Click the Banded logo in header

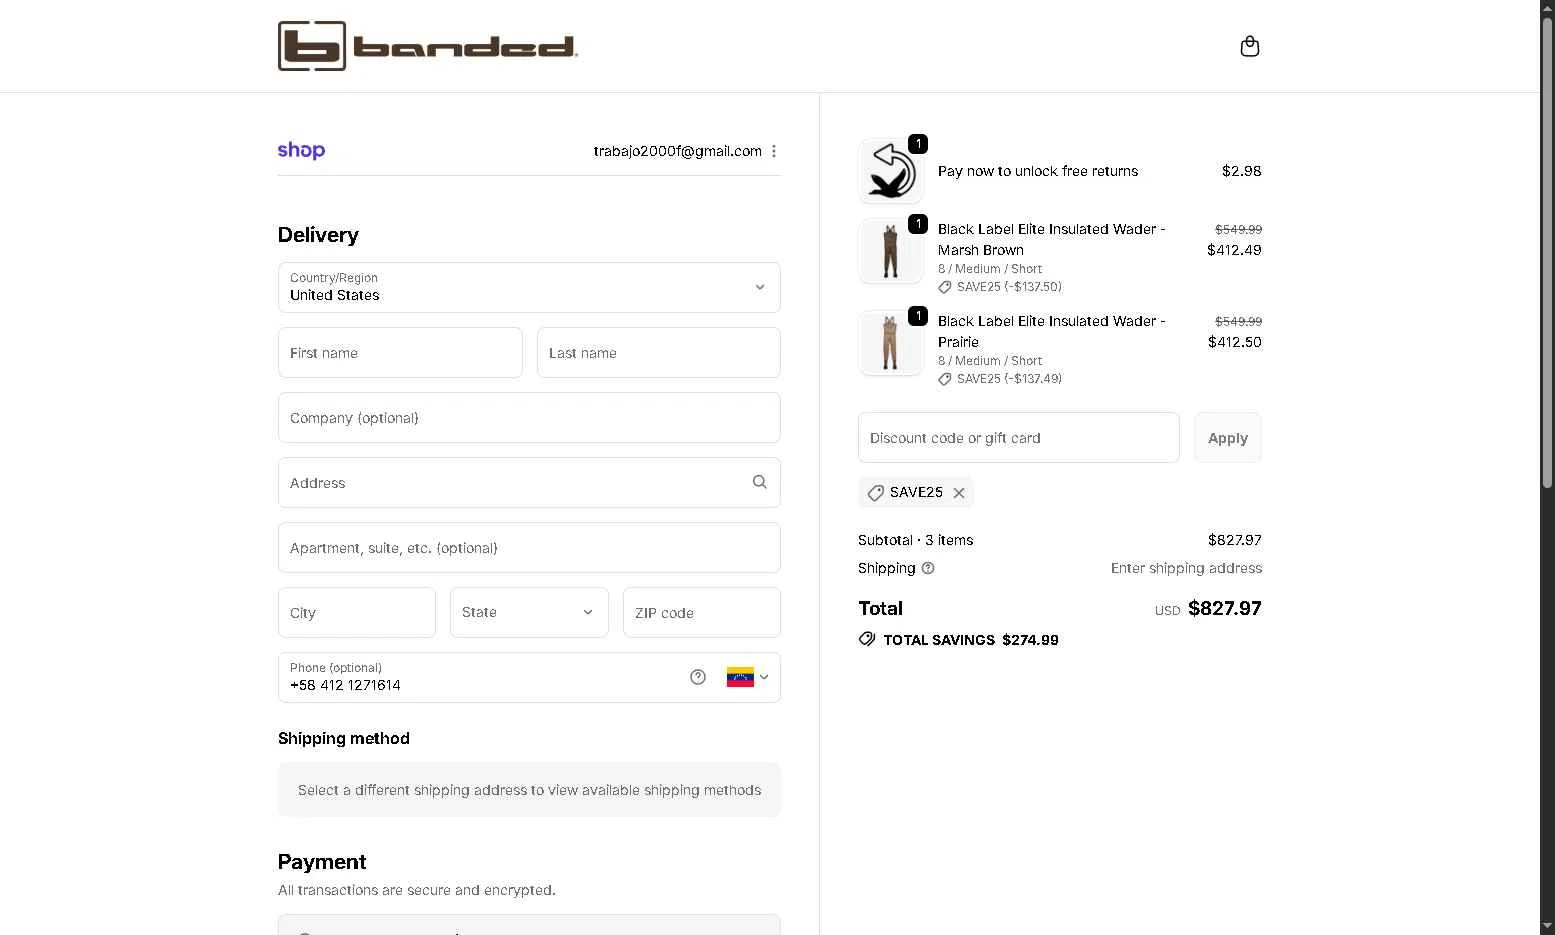(x=428, y=46)
